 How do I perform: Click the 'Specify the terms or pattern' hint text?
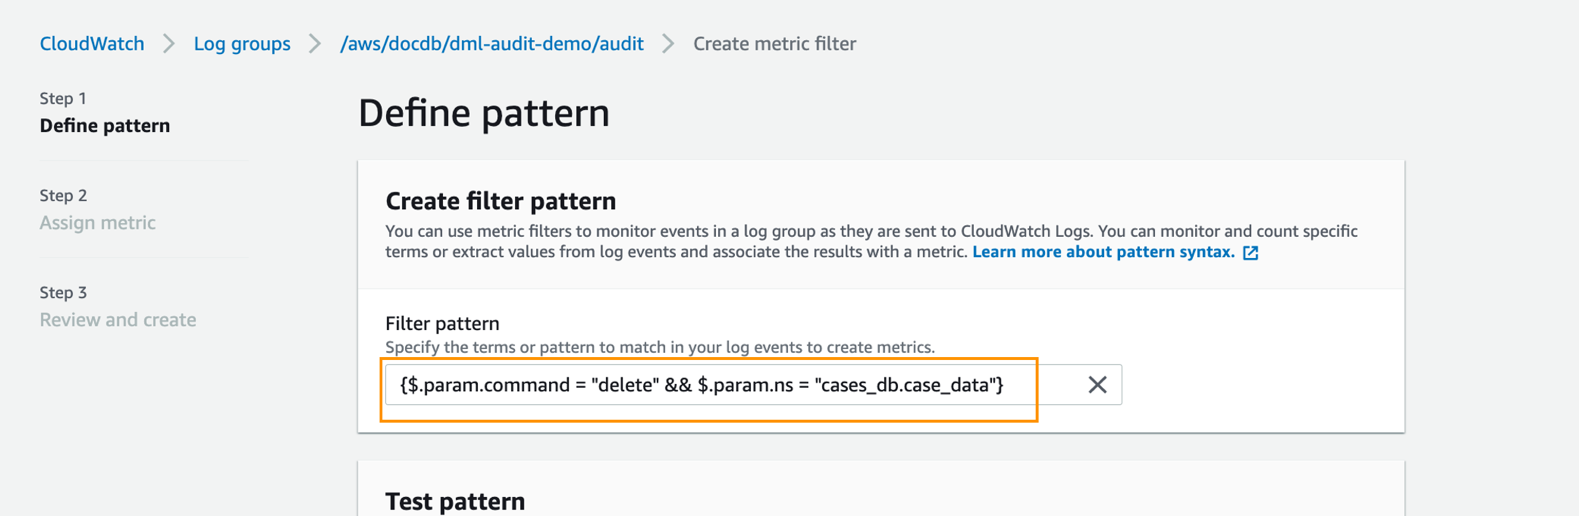(659, 347)
